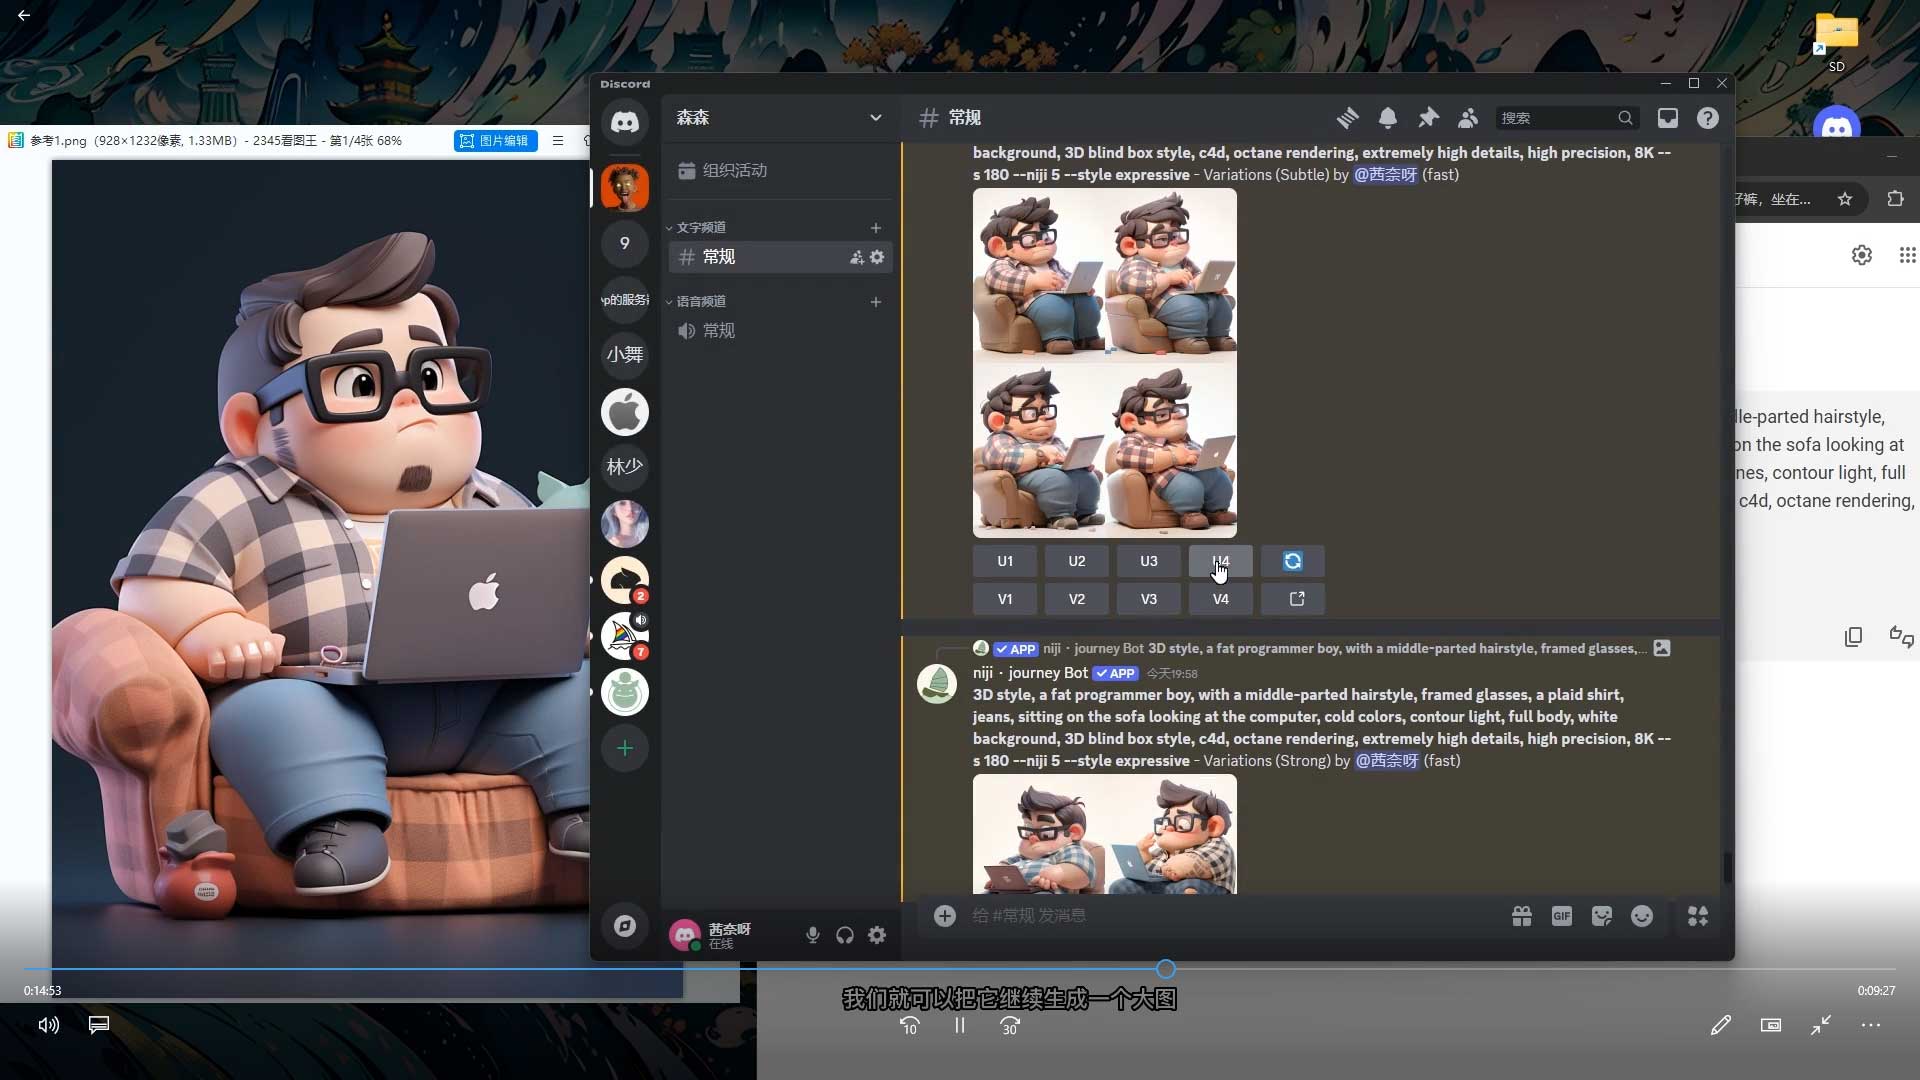Toggle headphone deafen in user panel

[845, 935]
